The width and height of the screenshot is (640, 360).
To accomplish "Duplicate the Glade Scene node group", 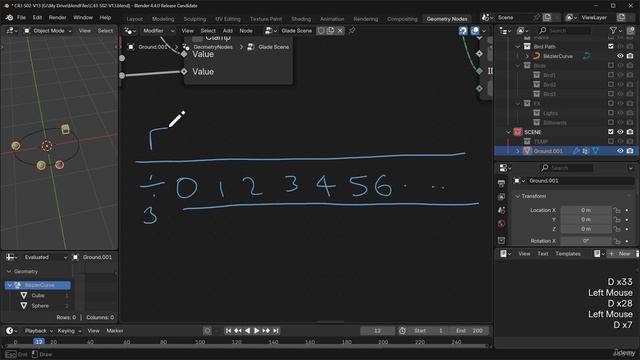I will click(330, 31).
